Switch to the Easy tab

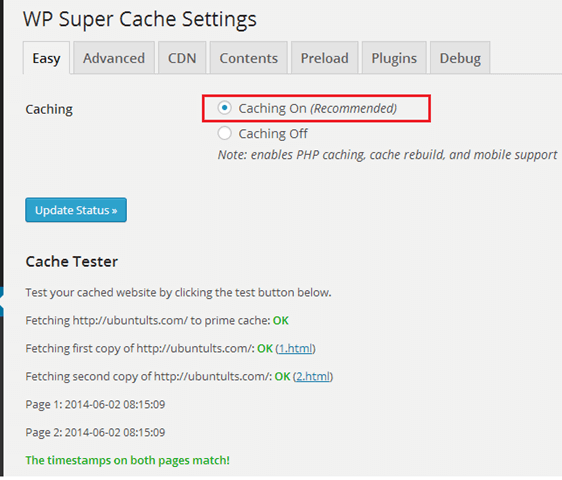(x=46, y=58)
